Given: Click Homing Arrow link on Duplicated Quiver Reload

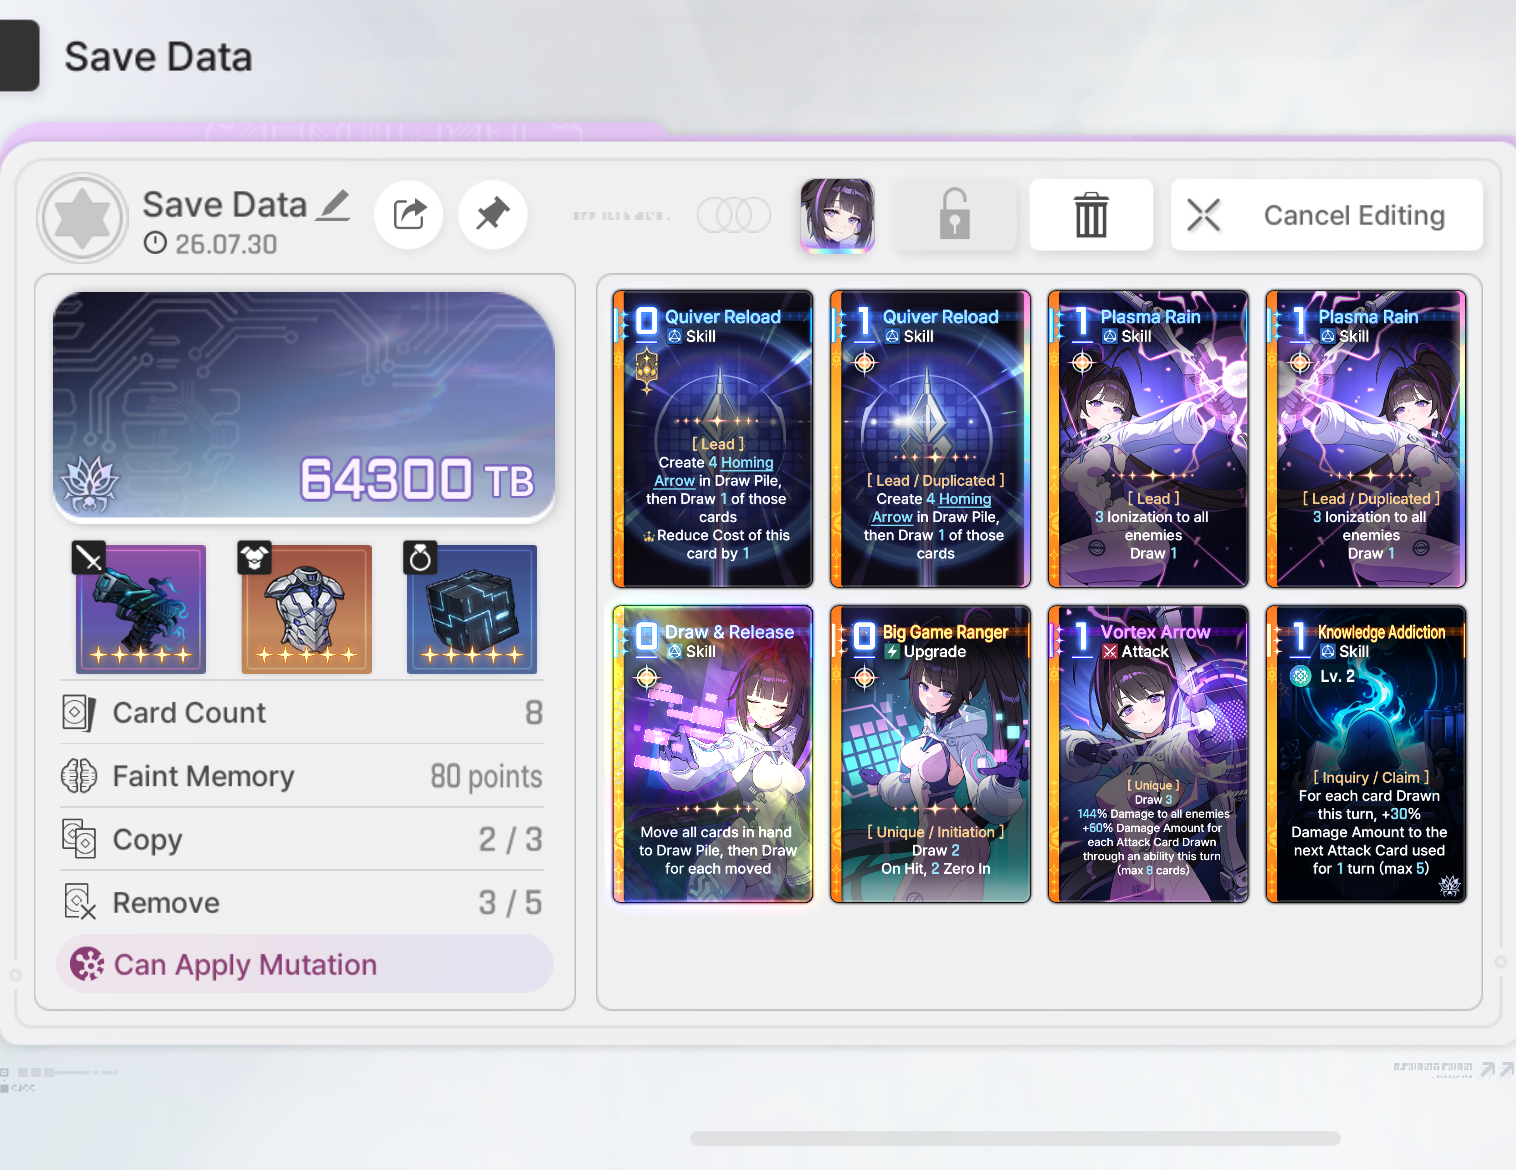Looking at the screenshot, I should point(932,508).
